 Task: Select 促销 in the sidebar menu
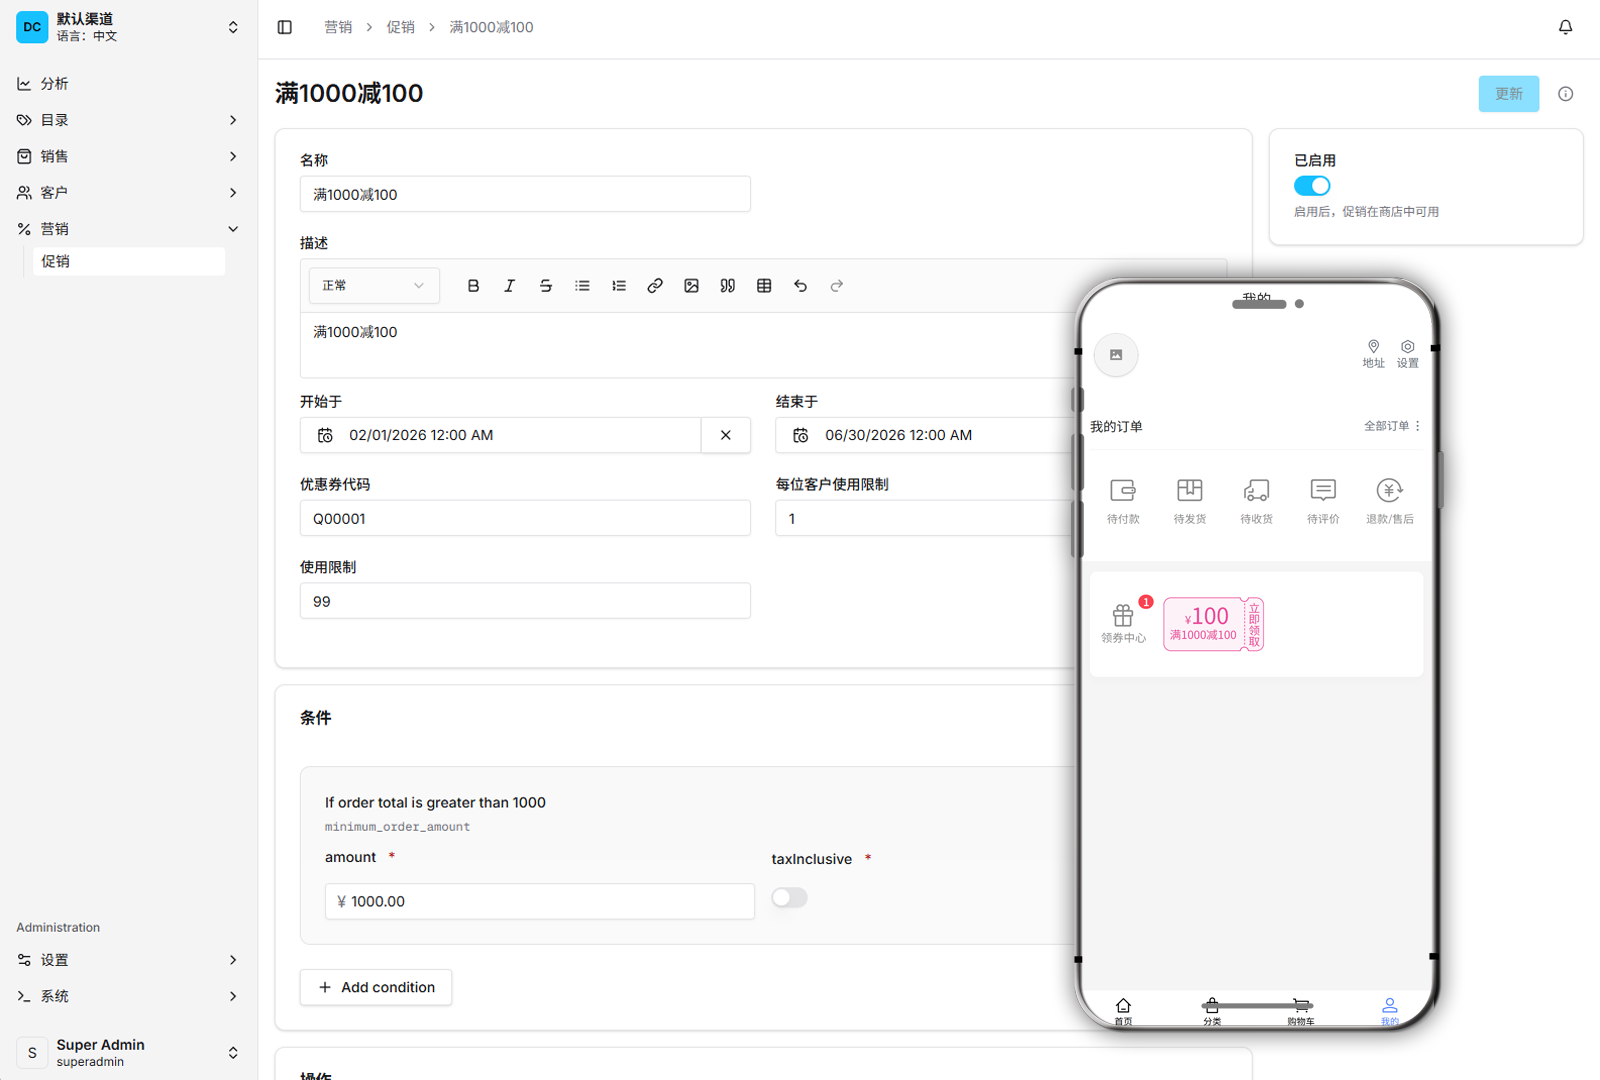point(128,261)
